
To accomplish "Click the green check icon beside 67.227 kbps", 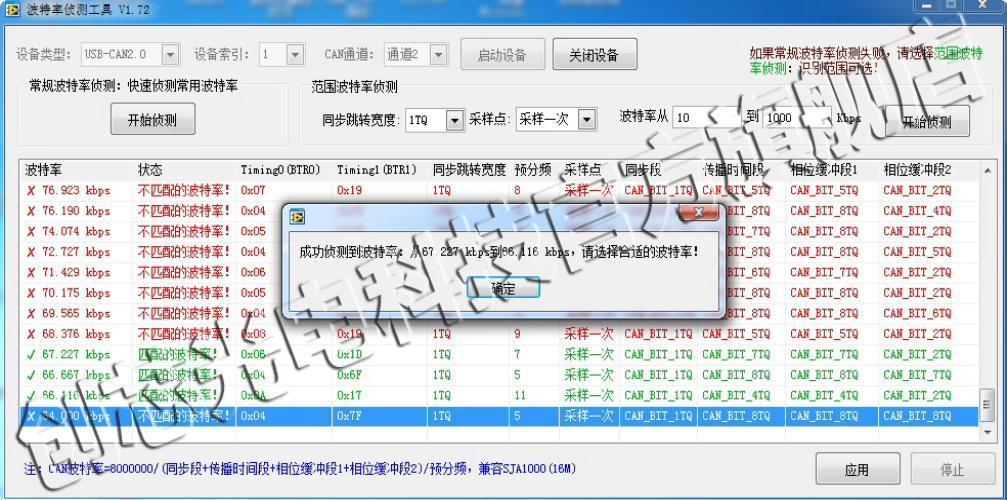I will (31, 354).
